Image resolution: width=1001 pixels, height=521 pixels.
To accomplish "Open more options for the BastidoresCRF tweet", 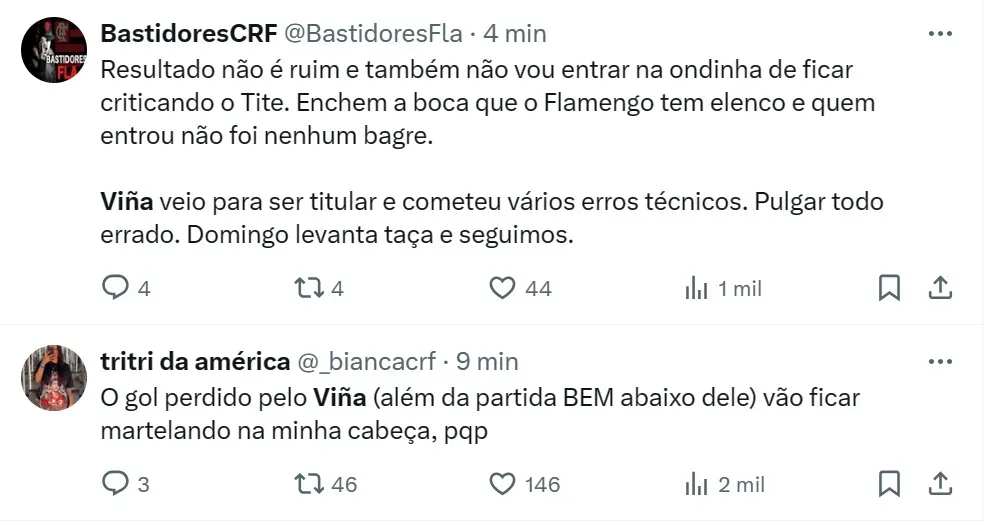I will point(940,34).
